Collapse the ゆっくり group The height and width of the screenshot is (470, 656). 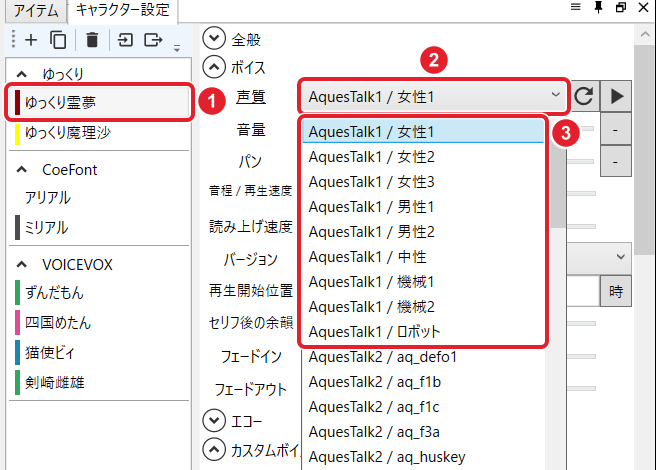(x=22, y=74)
